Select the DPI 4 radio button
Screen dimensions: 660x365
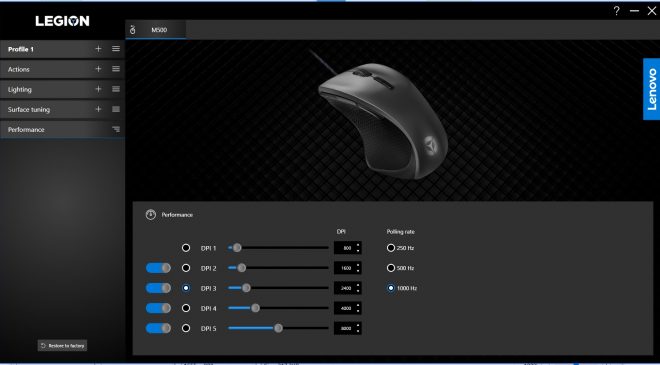click(186, 308)
